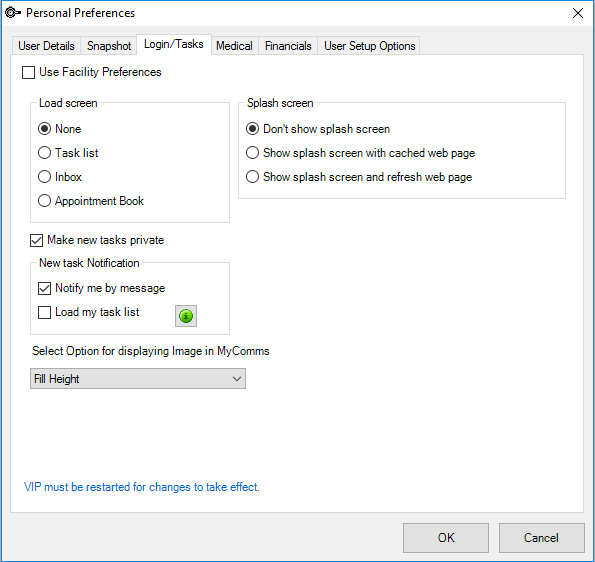Select the Login/Tasks tab
This screenshot has height=562, width=595.
pyautogui.click(x=174, y=44)
